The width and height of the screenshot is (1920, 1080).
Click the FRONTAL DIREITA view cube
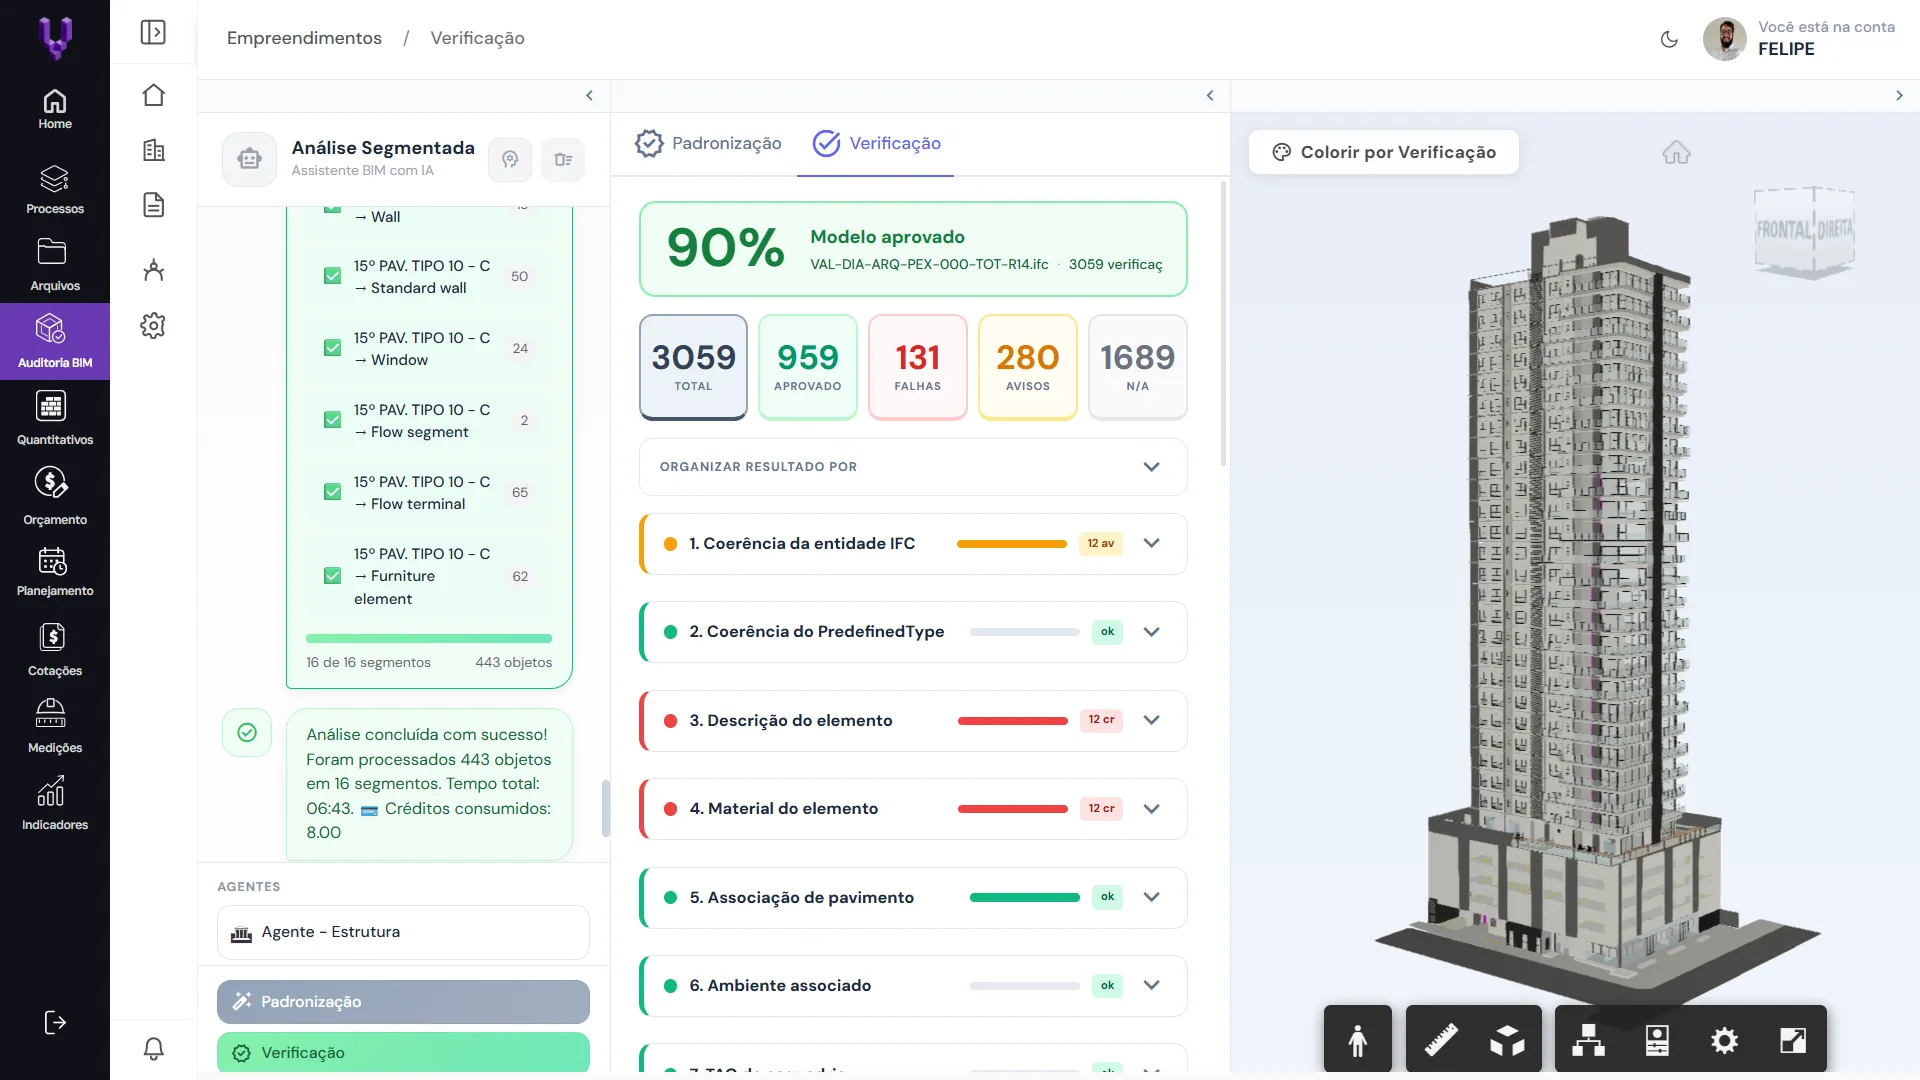click(1805, 231)
